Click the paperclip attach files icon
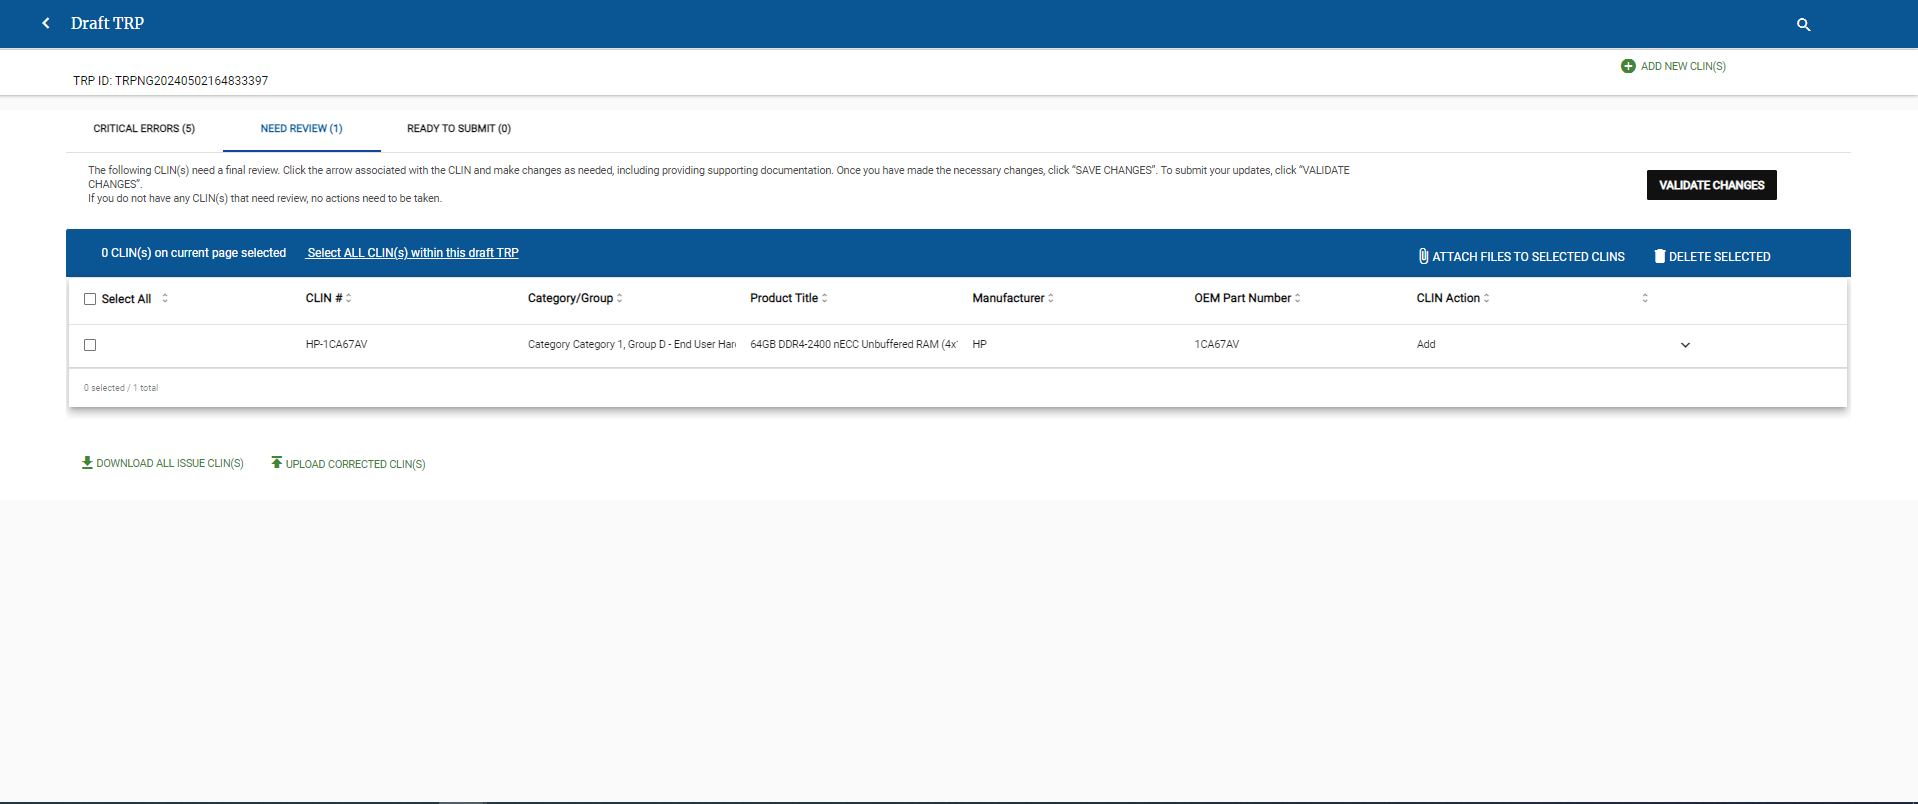 (x=1423, y=256)
